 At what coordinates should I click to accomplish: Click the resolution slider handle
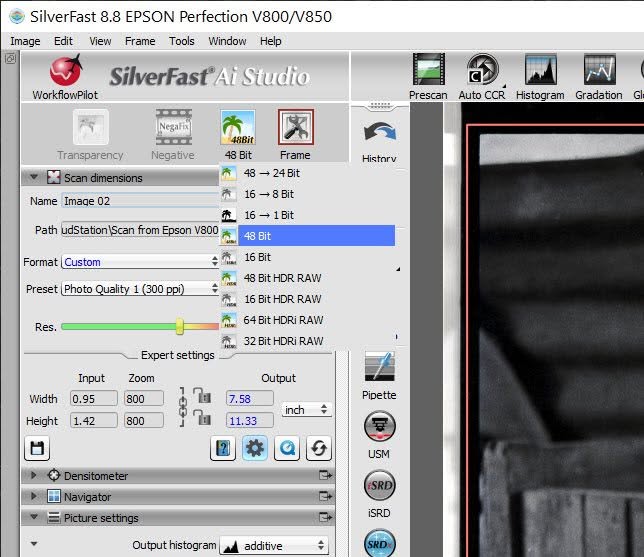(179, 326)
